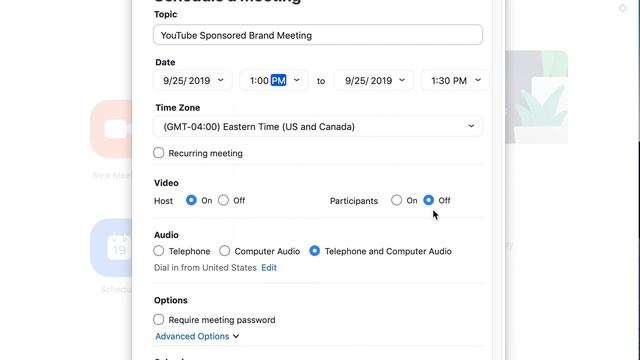Select Telephone and Computer Audio option
This screenshot has width=640, height=360.
[314, 251]
